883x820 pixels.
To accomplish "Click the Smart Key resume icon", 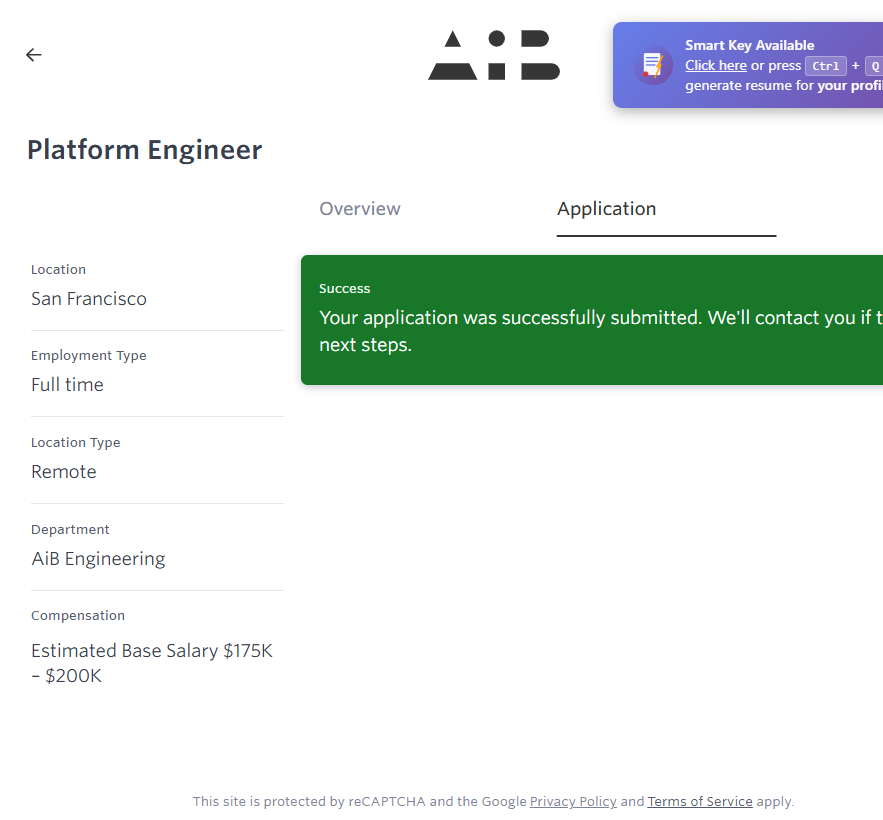I will (653, 66).
